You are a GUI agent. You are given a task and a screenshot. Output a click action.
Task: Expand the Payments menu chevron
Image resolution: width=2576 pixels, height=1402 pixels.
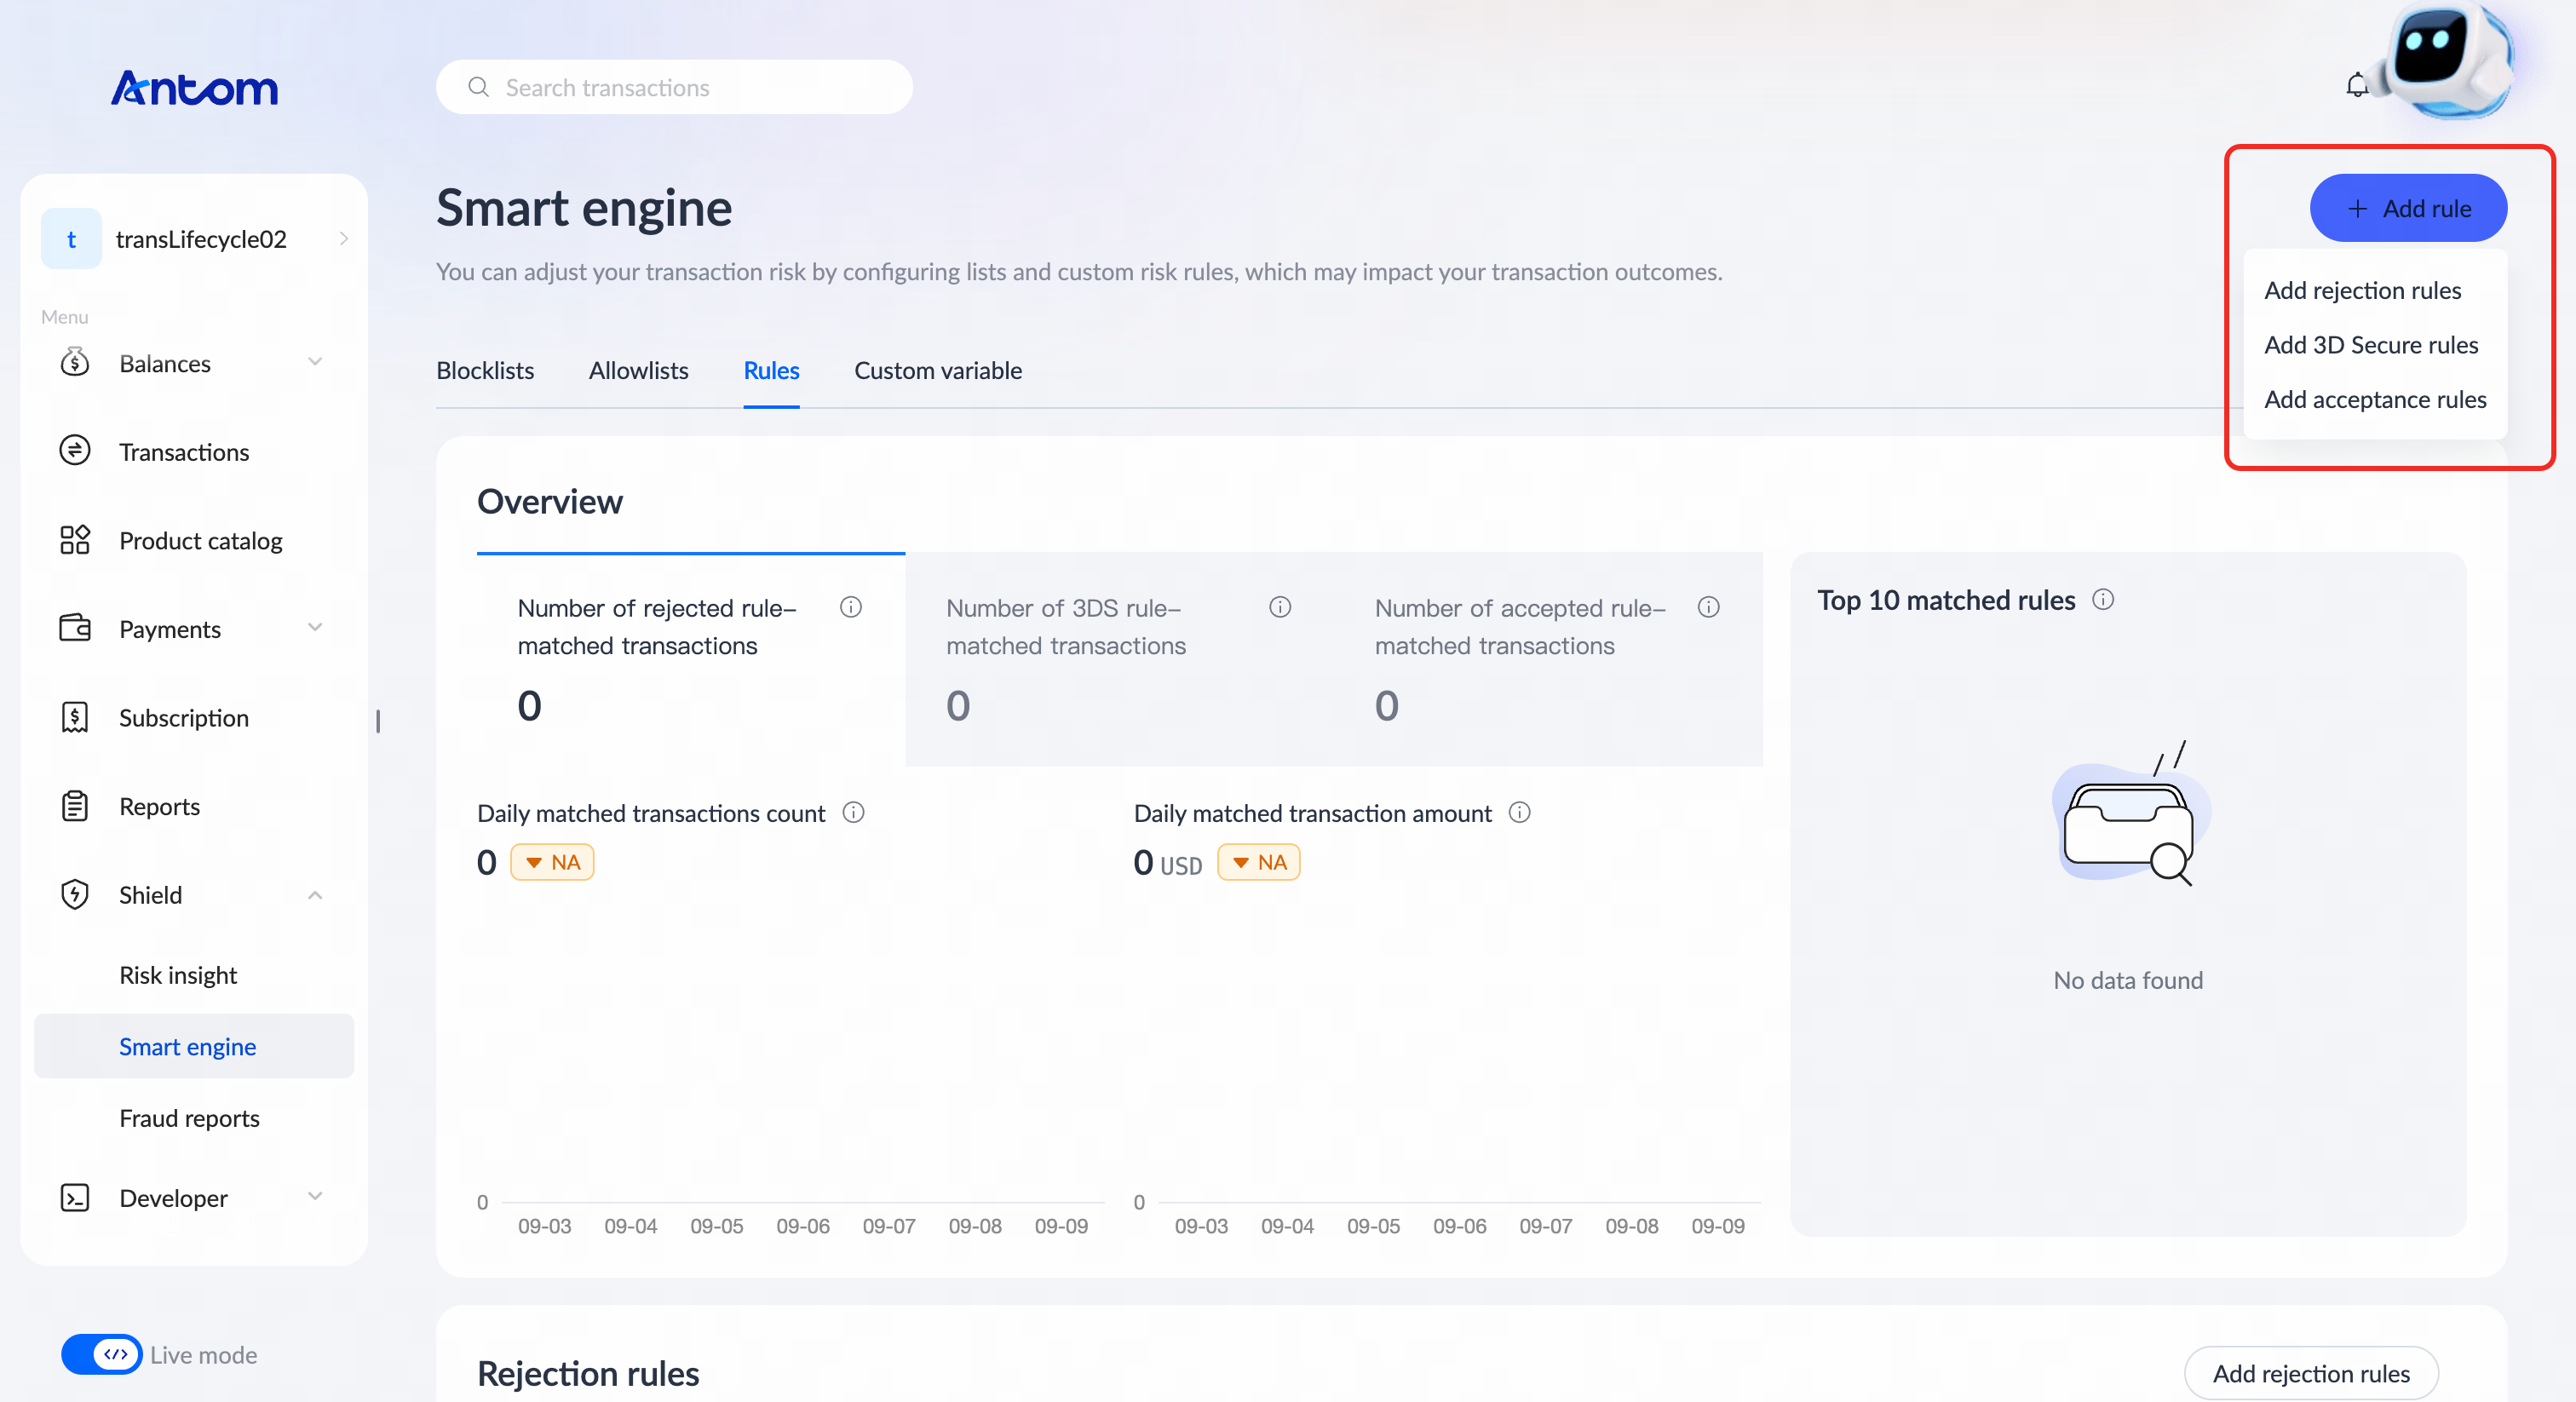coord(315,628)
